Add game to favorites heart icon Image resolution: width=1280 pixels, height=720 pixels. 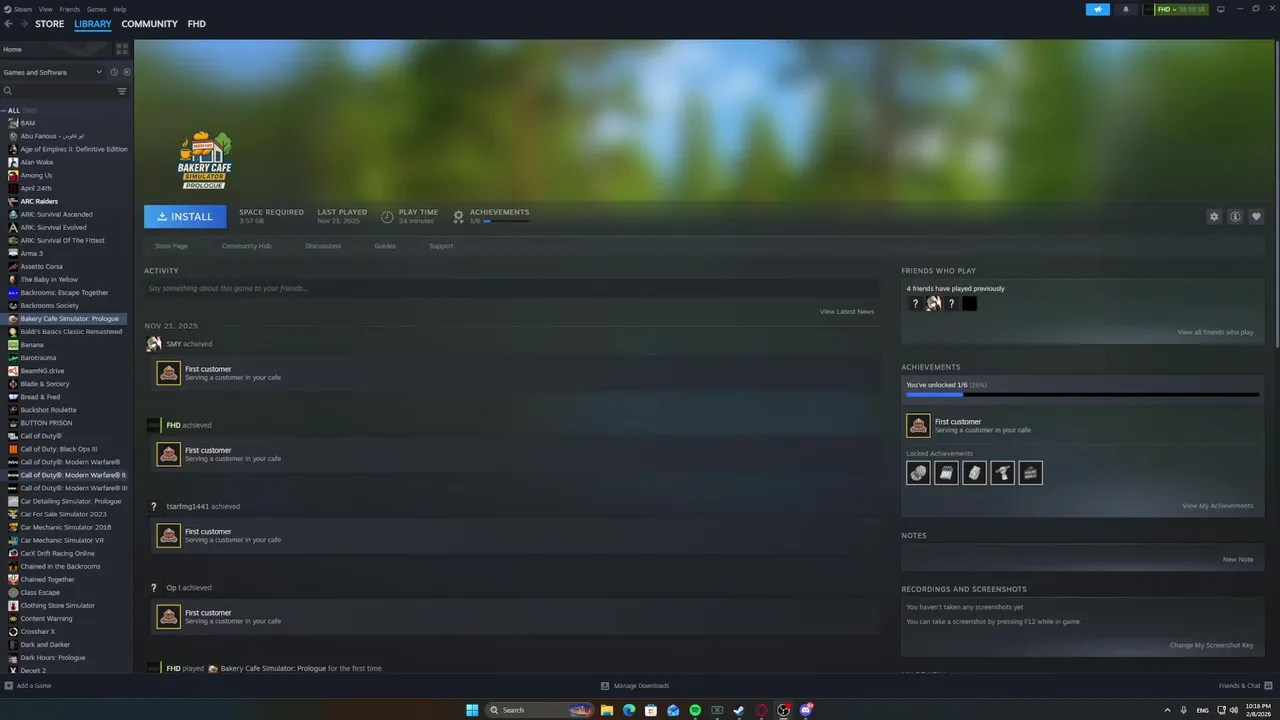click(1256, 217)
